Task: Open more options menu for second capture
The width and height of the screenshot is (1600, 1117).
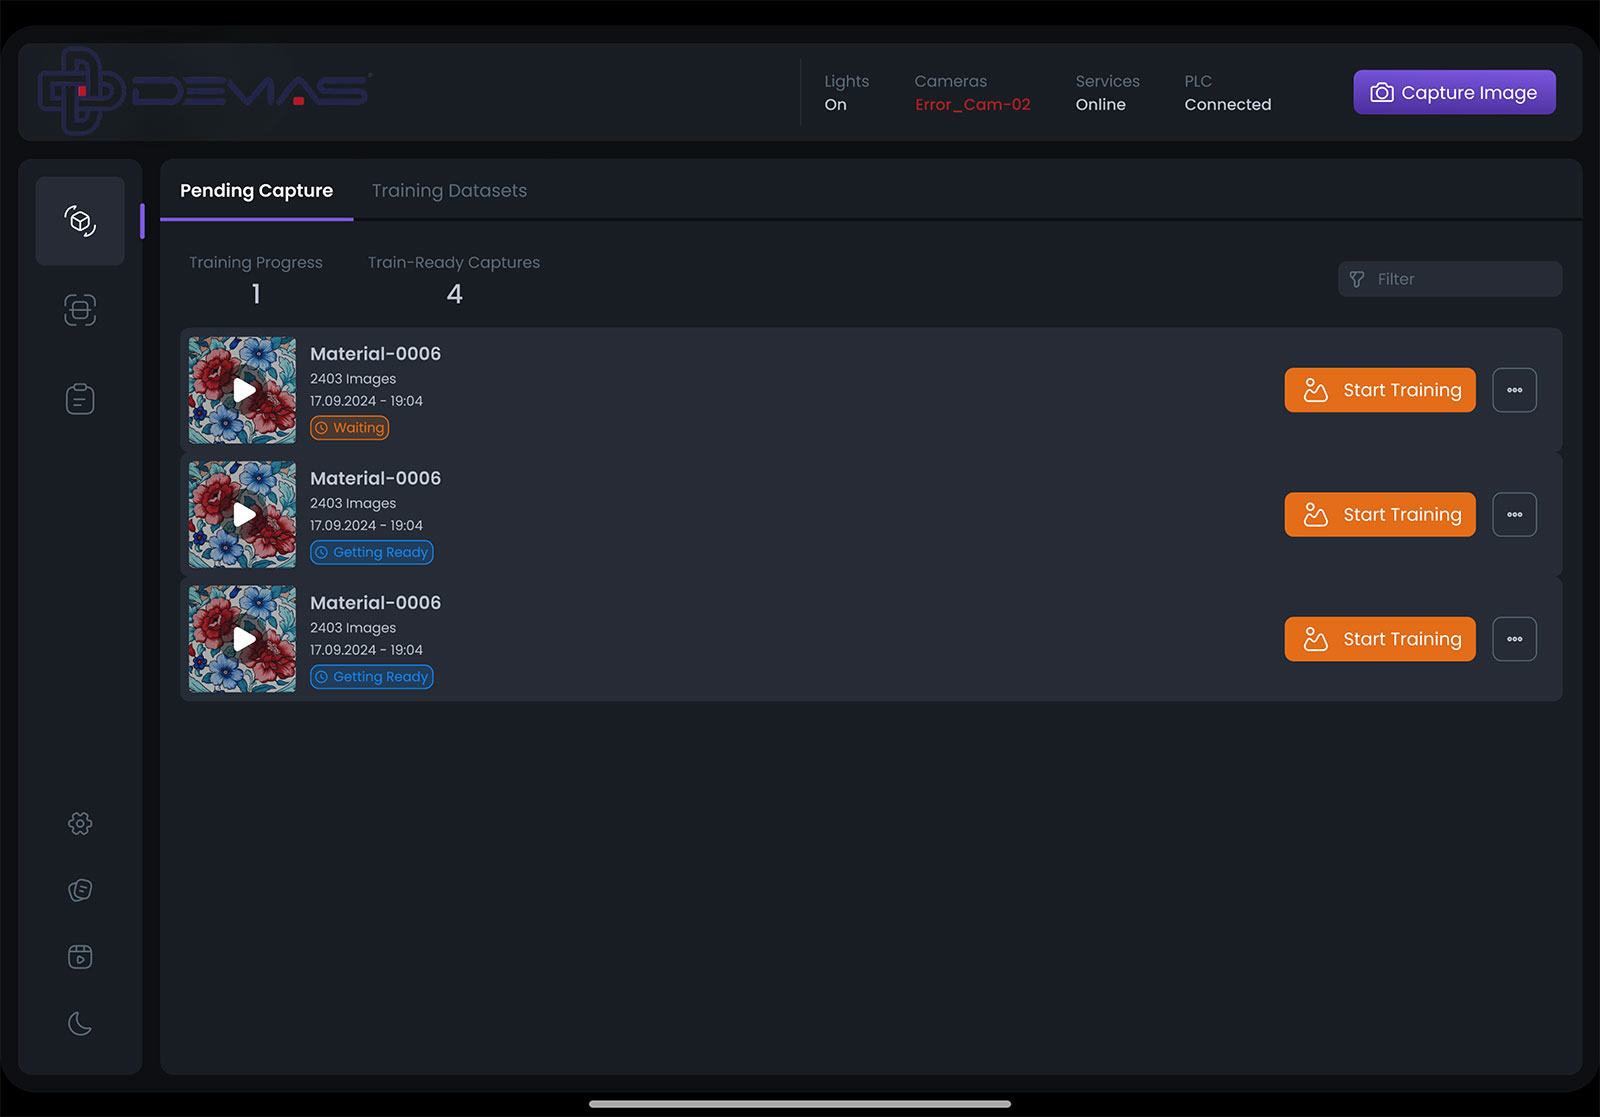Action: (x=1514, y=515)
